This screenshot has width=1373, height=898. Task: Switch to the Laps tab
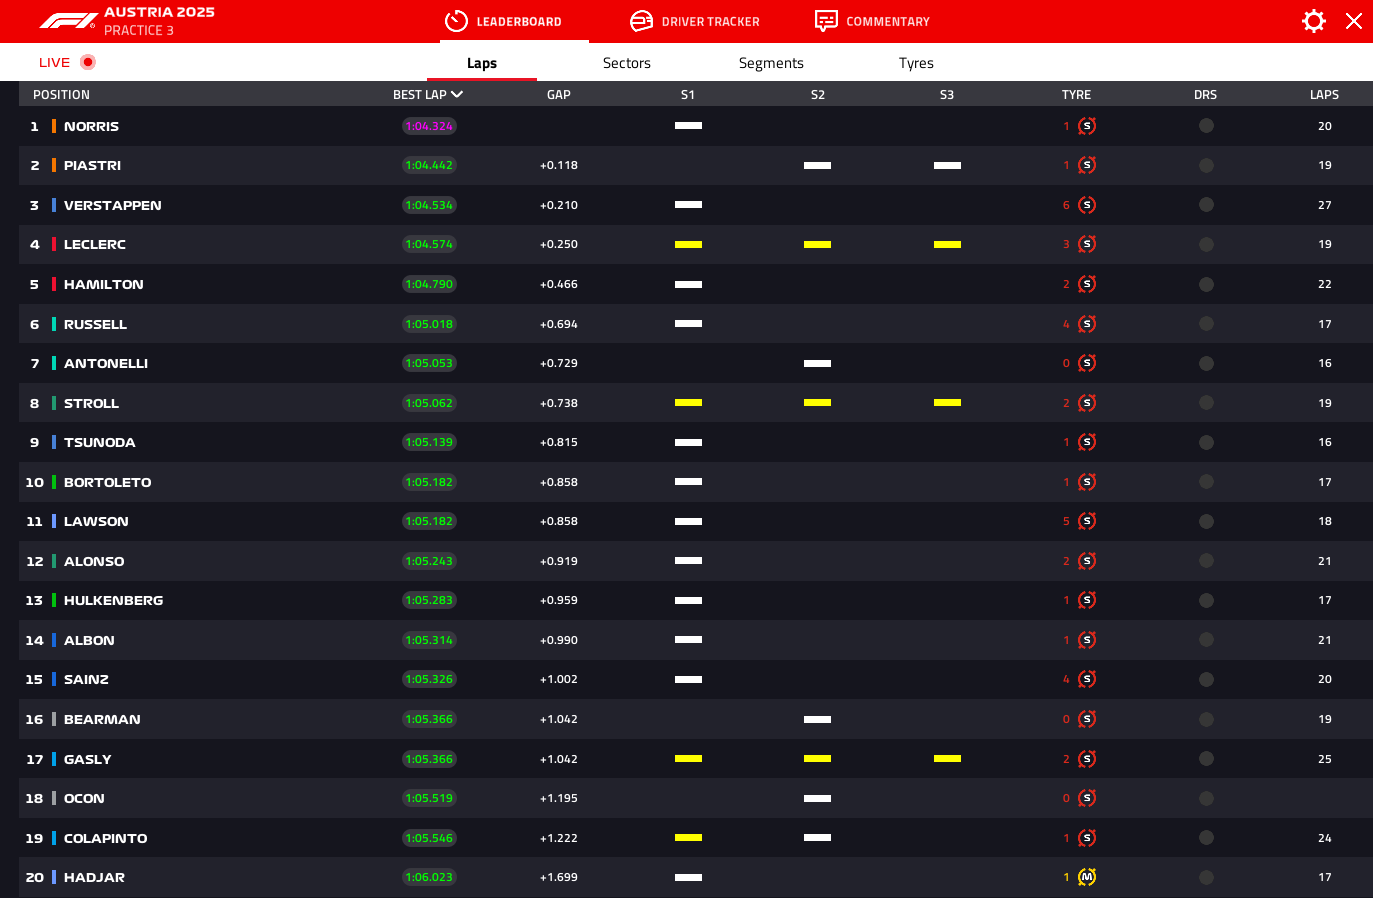482,63
